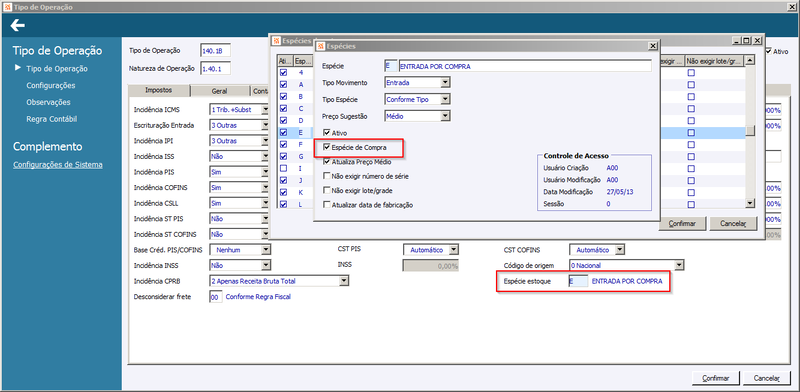Enable Não exigir número de série
The height and width of the screenshot is (392, 800).
pyautogui.click(x=327, y=176)
